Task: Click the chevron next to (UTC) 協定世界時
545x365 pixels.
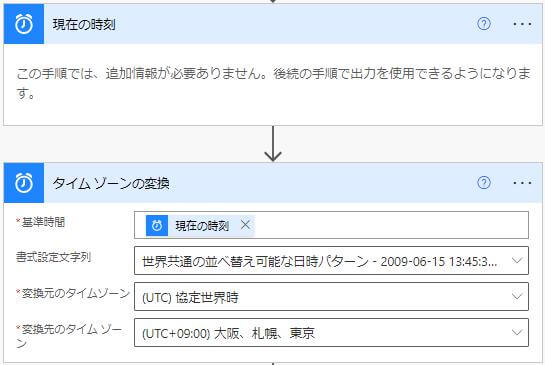Action: pos(517,297)
